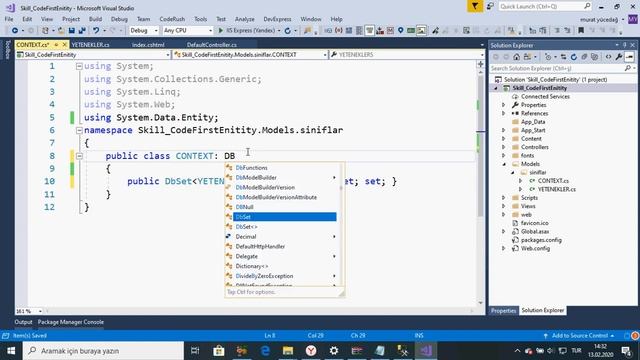The image size is (640, 360).
Task: Click the browser Refresh icon in toolbar
Action: (x=288, y=31)
